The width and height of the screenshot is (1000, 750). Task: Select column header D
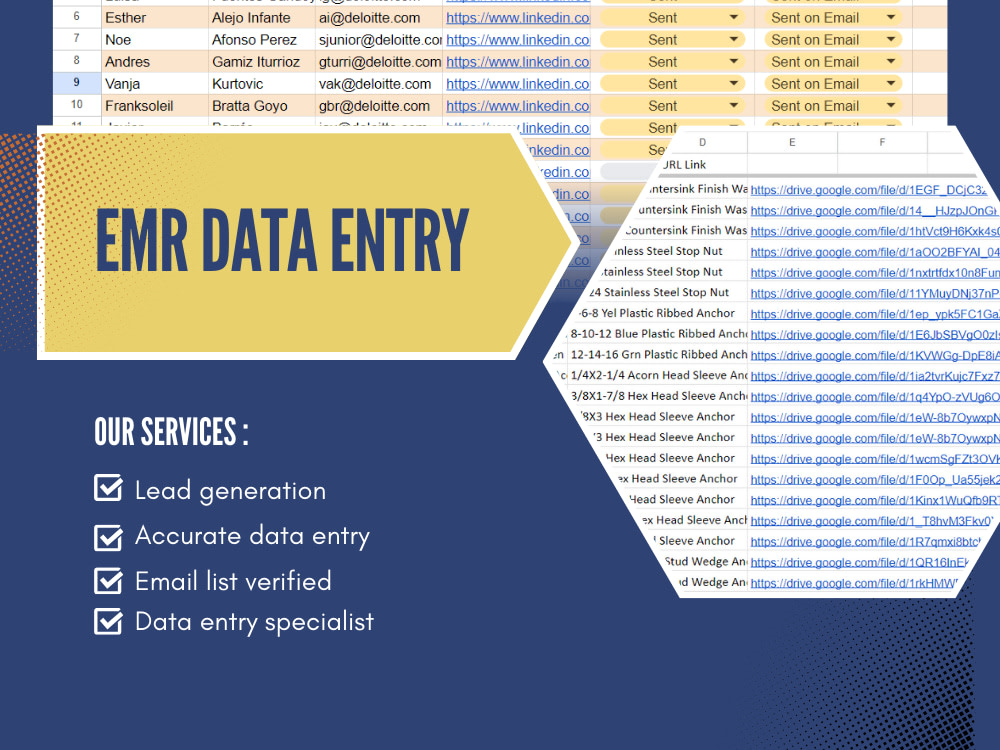(701, 143)
